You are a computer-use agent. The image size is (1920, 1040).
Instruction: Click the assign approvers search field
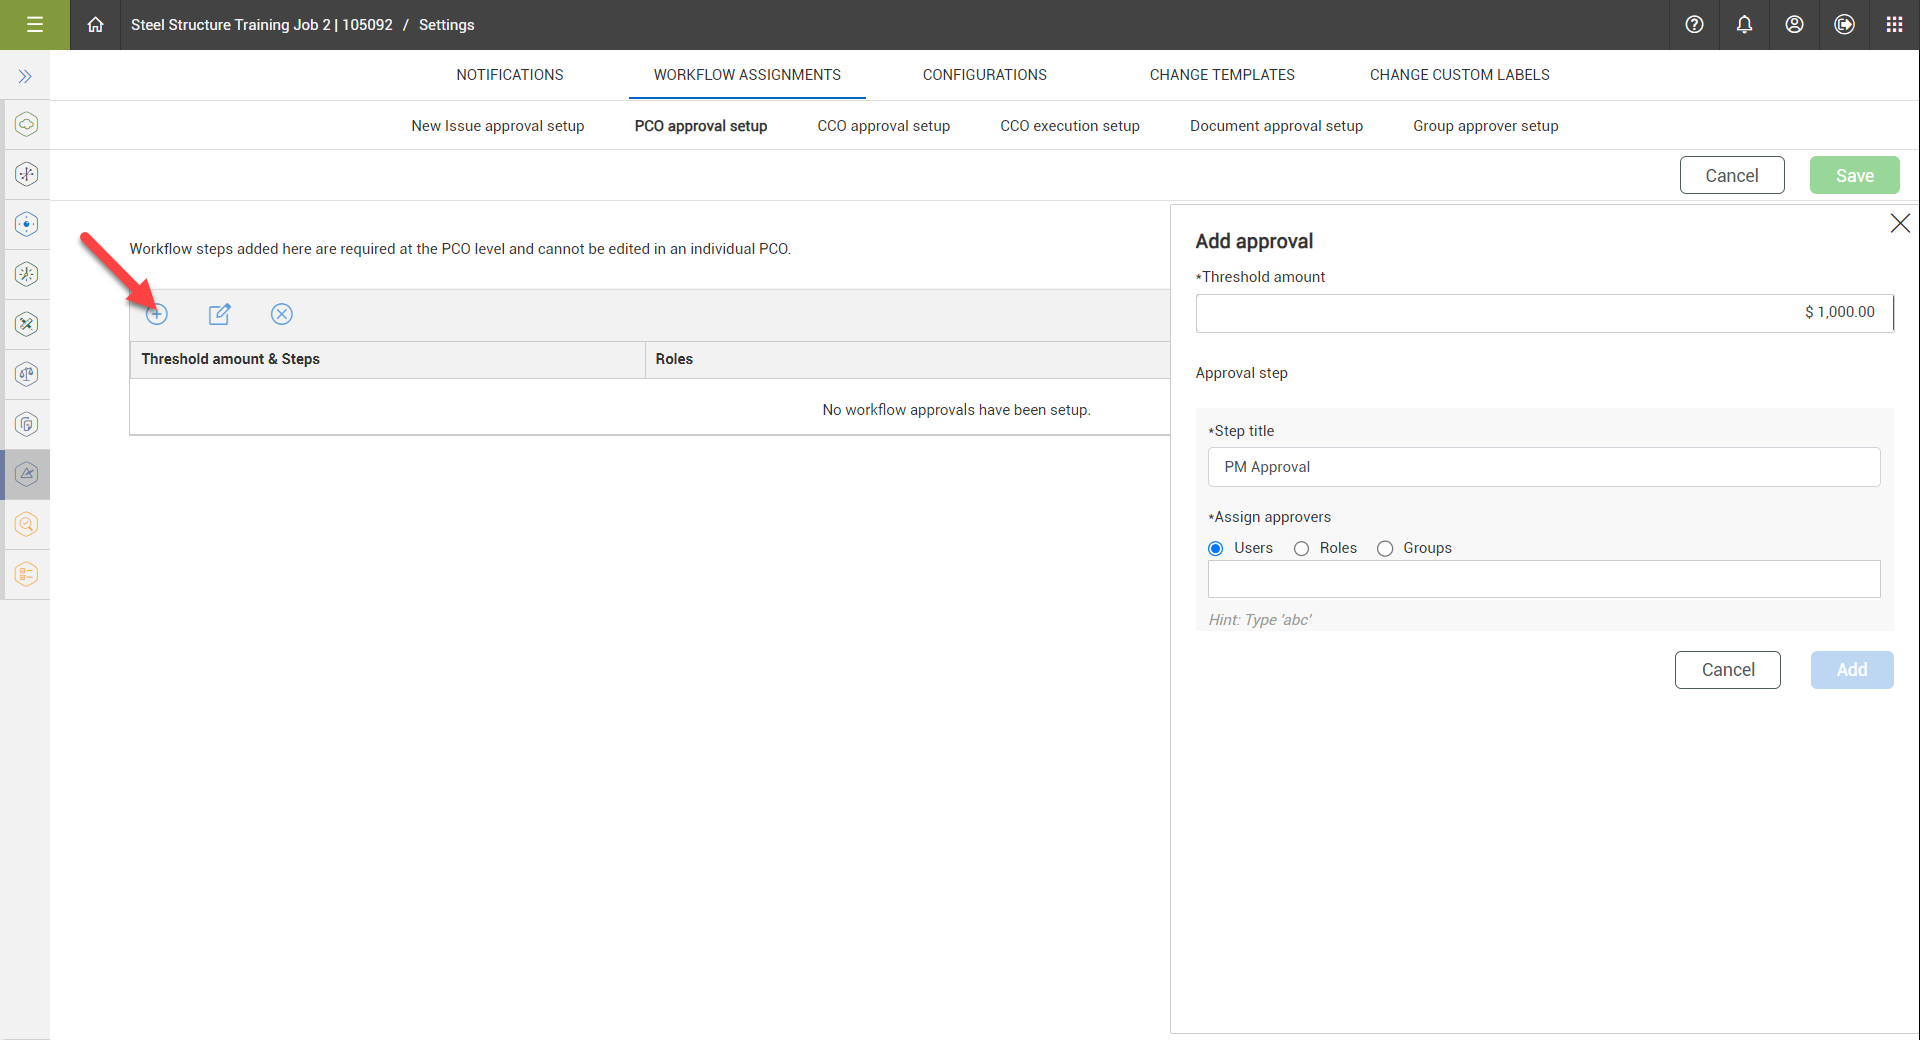[x=1543, y=579]
